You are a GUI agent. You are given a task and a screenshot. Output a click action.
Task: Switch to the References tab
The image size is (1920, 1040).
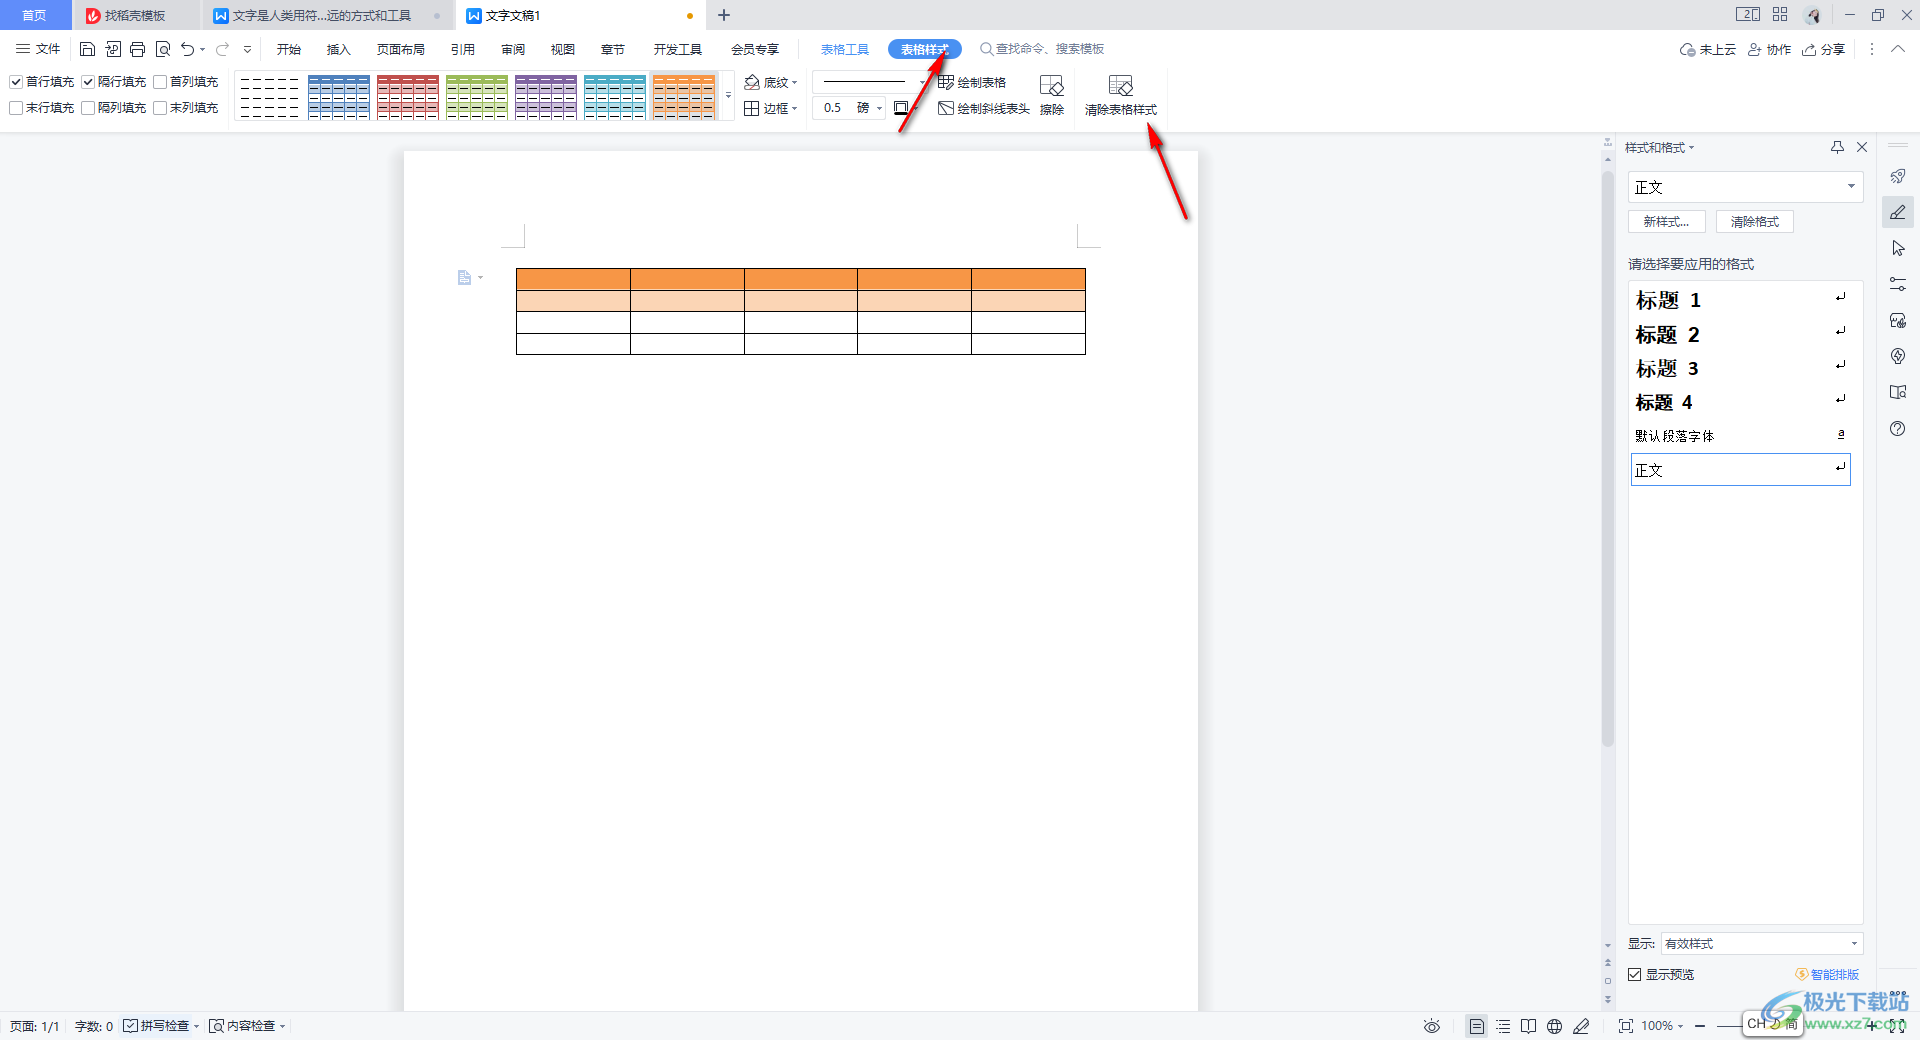pos(462,49)
